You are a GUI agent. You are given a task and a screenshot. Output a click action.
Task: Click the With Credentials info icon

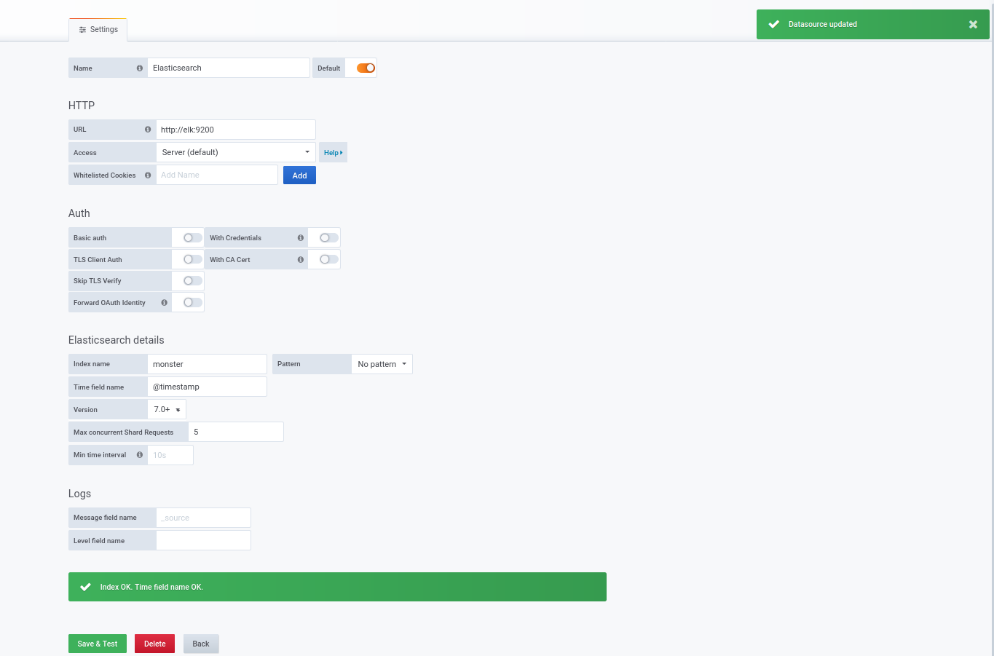coord(300,238)
